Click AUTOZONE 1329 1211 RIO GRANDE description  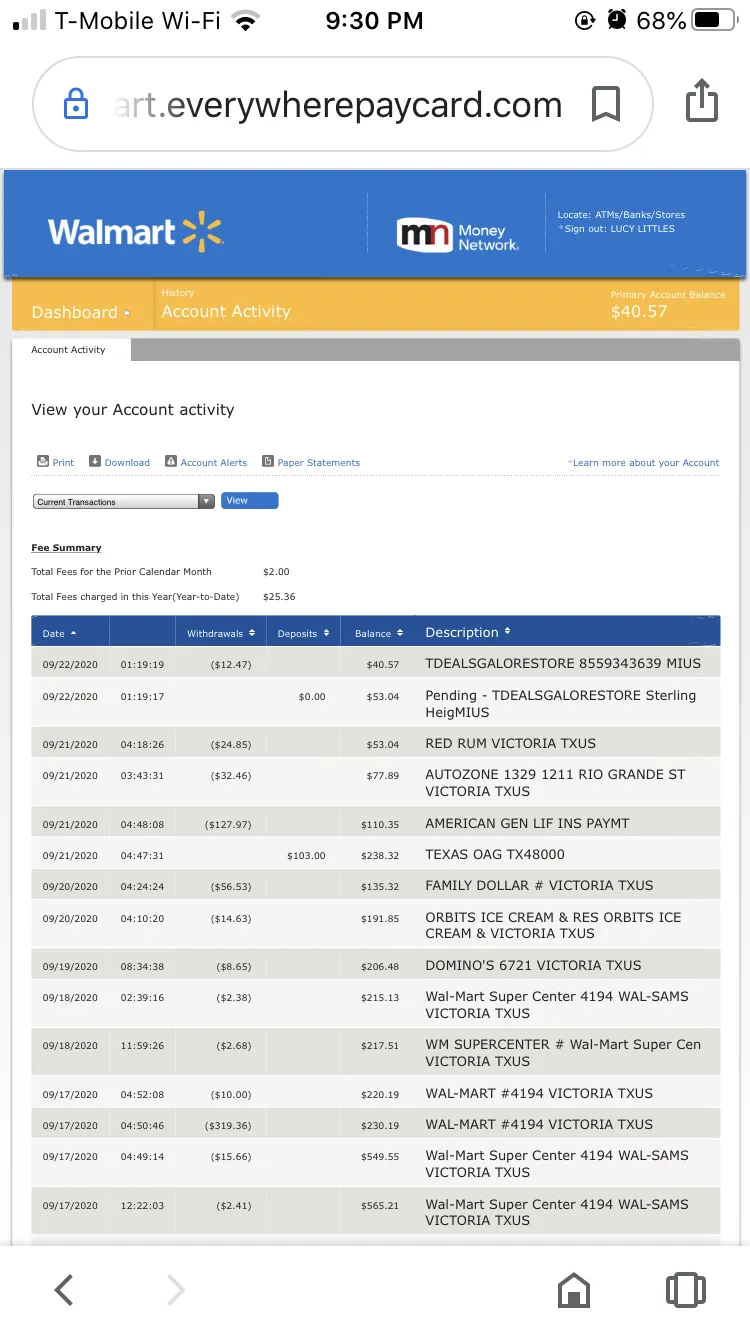pyautogui.click(x=555, y=782)
